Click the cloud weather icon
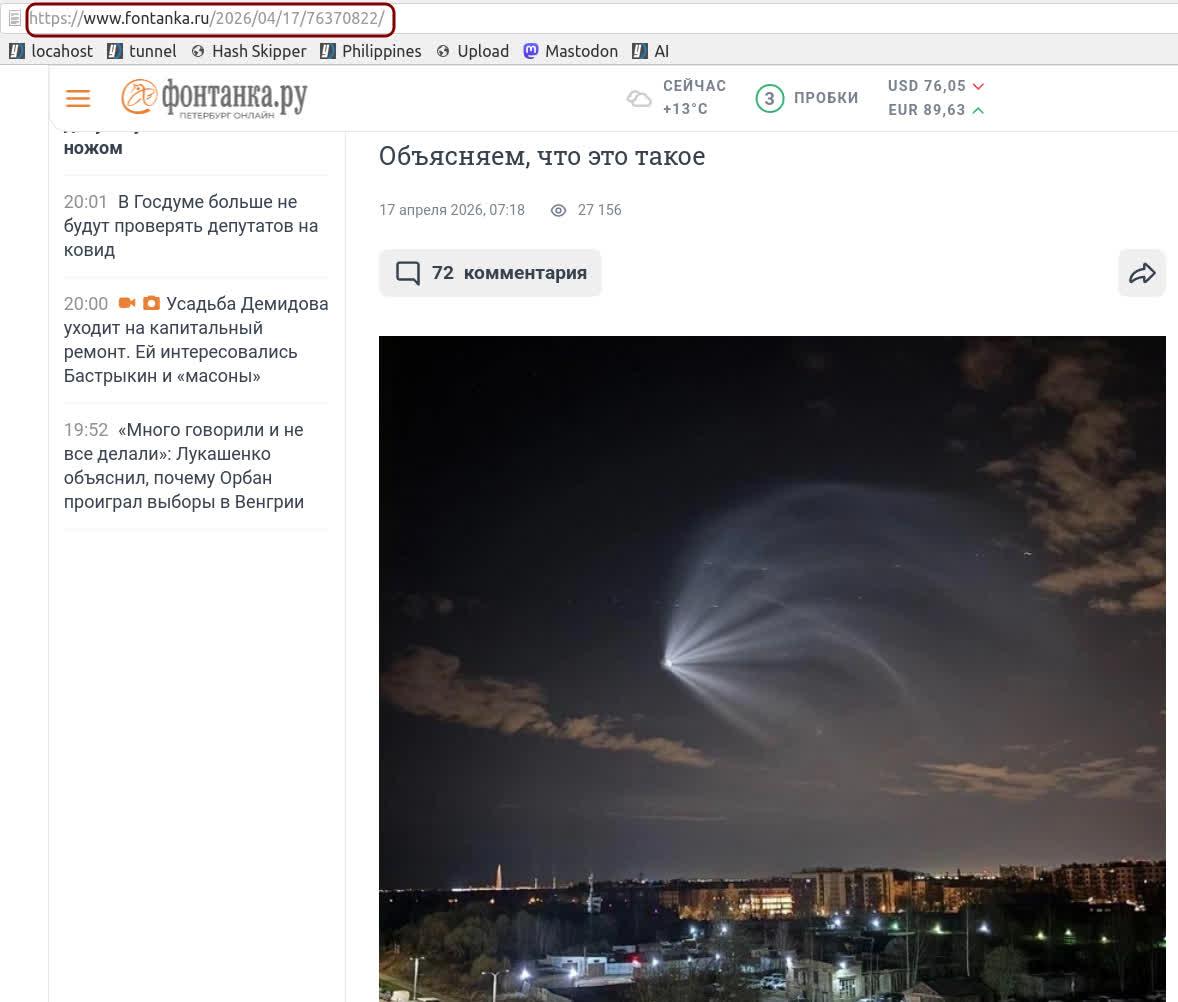The height and width of the screenshot is (1002, 1178). coord(638,98)
